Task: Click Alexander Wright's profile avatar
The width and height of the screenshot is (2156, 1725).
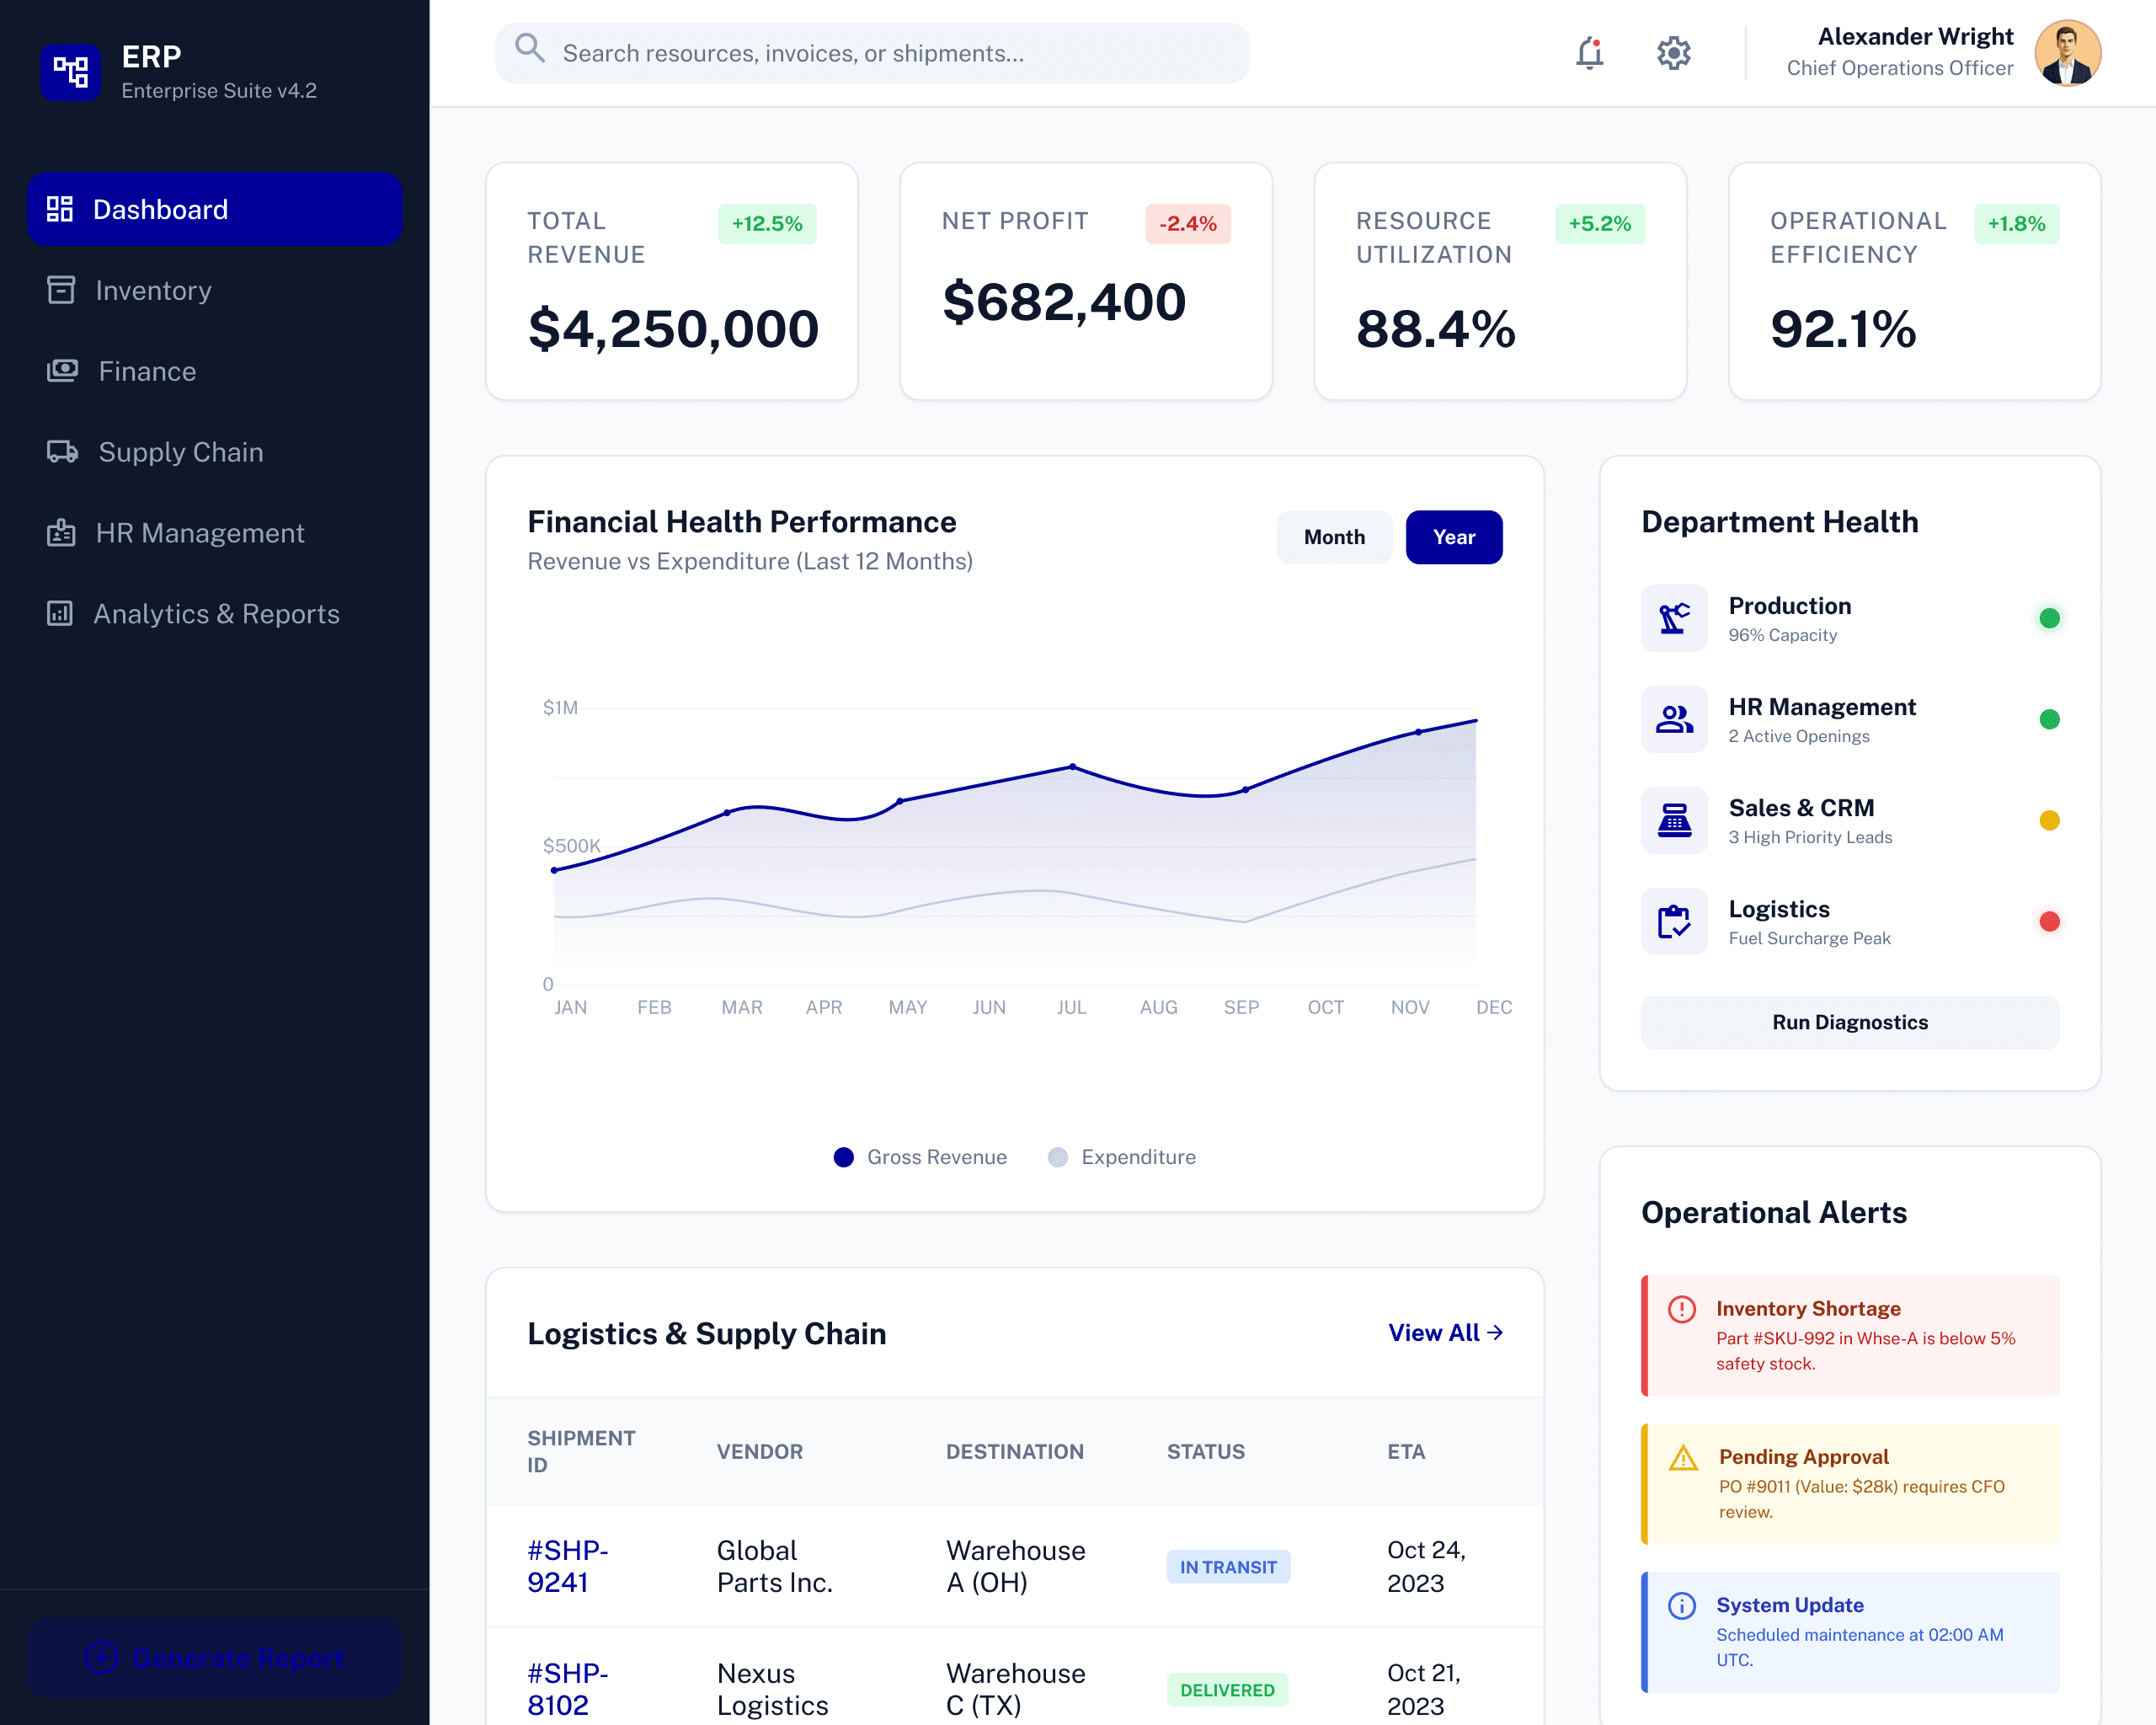Action: coord(2067,53)
